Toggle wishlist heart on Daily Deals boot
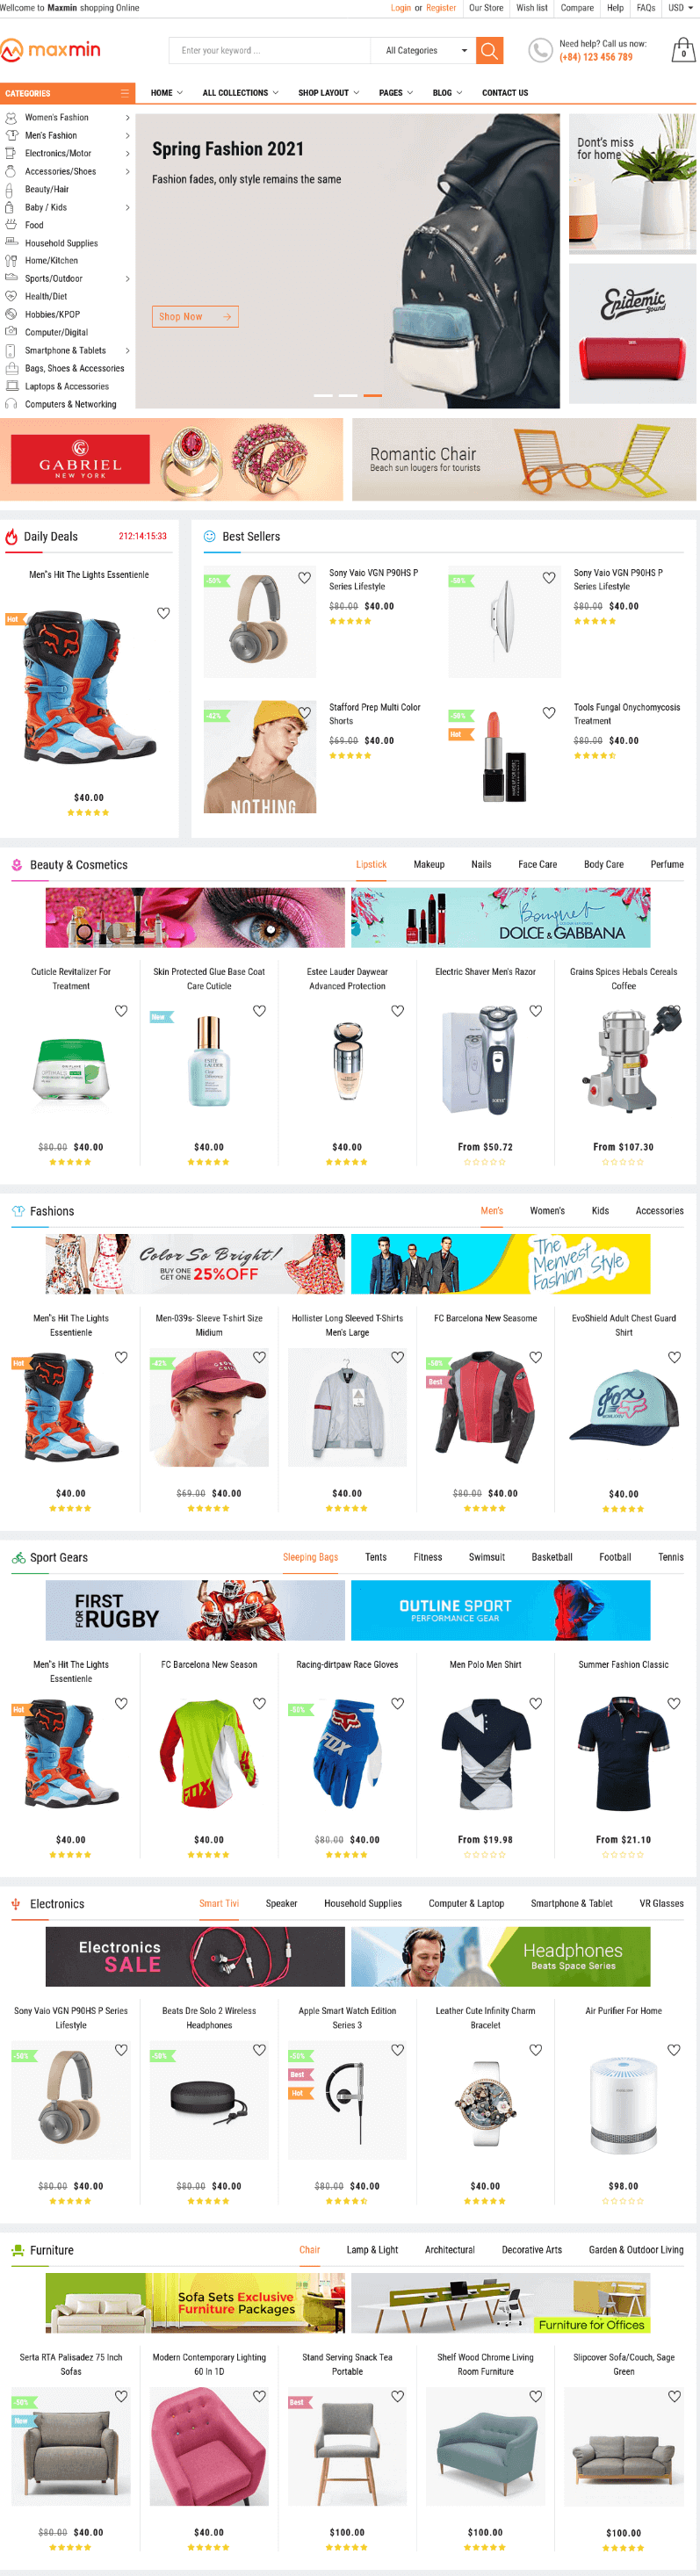Screen dimensions: 700x2576 163,613
